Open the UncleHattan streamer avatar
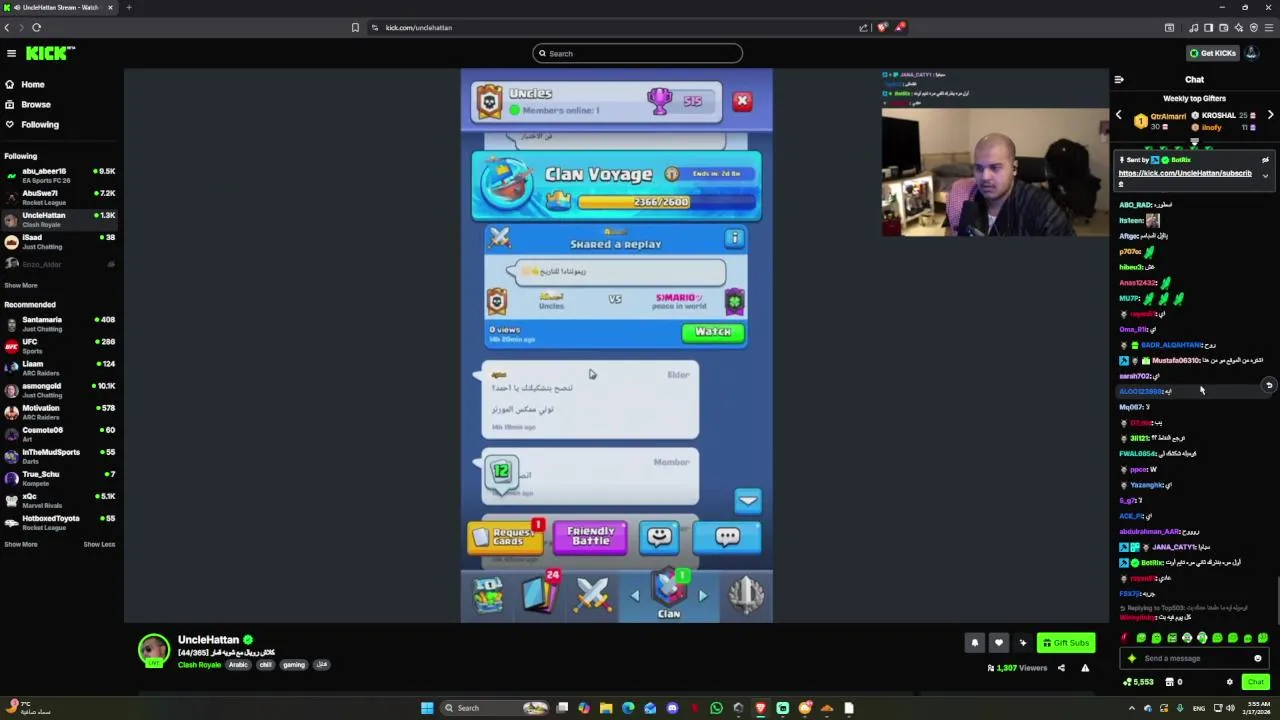Image resolution: width=1280 pixels, height=720 pixels. 154,650
